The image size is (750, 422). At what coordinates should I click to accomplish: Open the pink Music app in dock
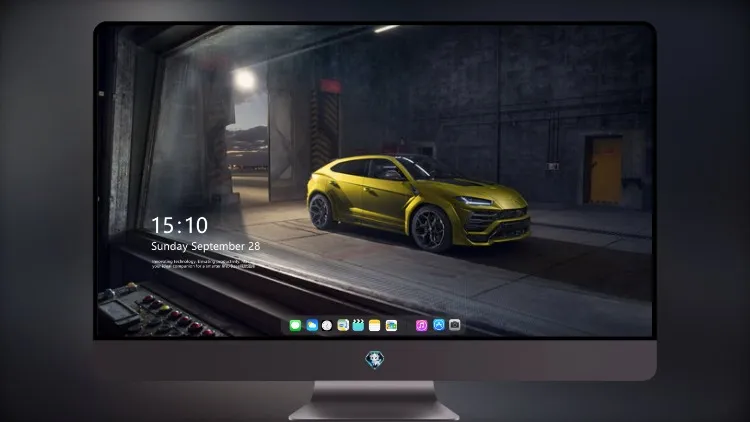tap(421, 325)
